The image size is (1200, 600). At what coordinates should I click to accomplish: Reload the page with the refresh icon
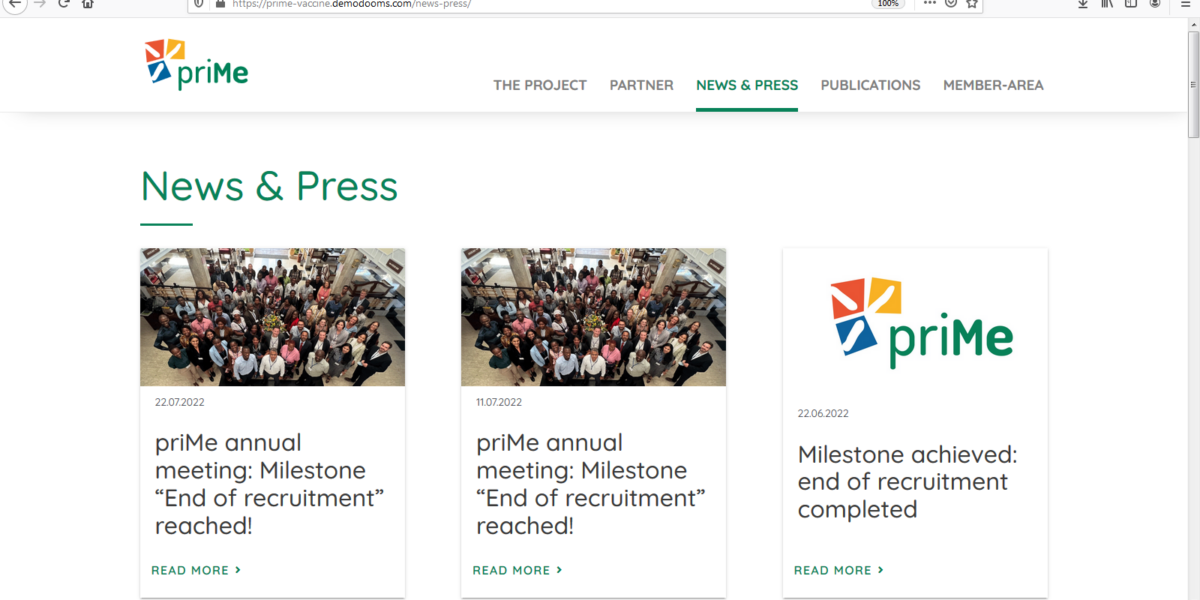point(64,4)
